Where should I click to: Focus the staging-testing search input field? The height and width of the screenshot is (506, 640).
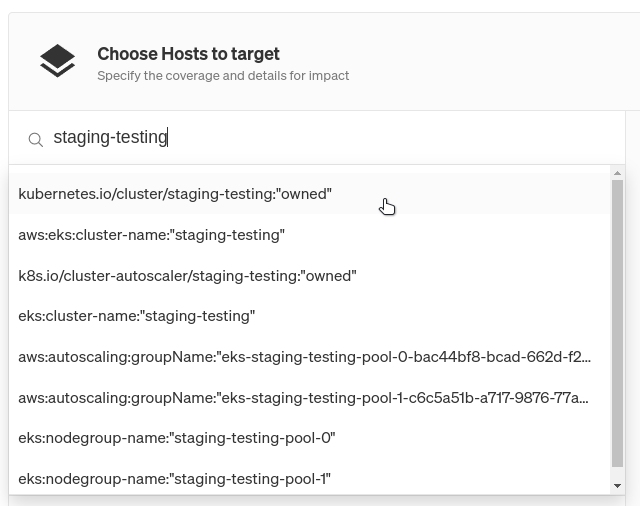[x=317, y=138]
